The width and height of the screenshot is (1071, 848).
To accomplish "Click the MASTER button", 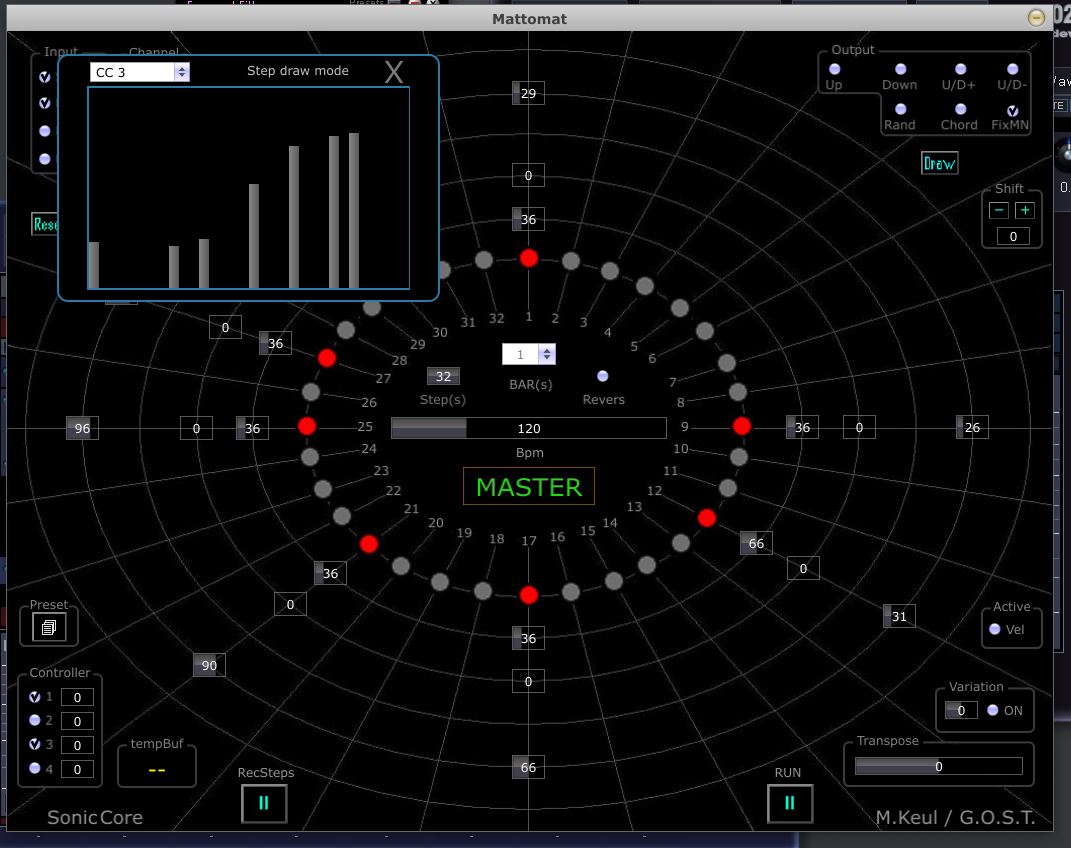I will [528, 487].
